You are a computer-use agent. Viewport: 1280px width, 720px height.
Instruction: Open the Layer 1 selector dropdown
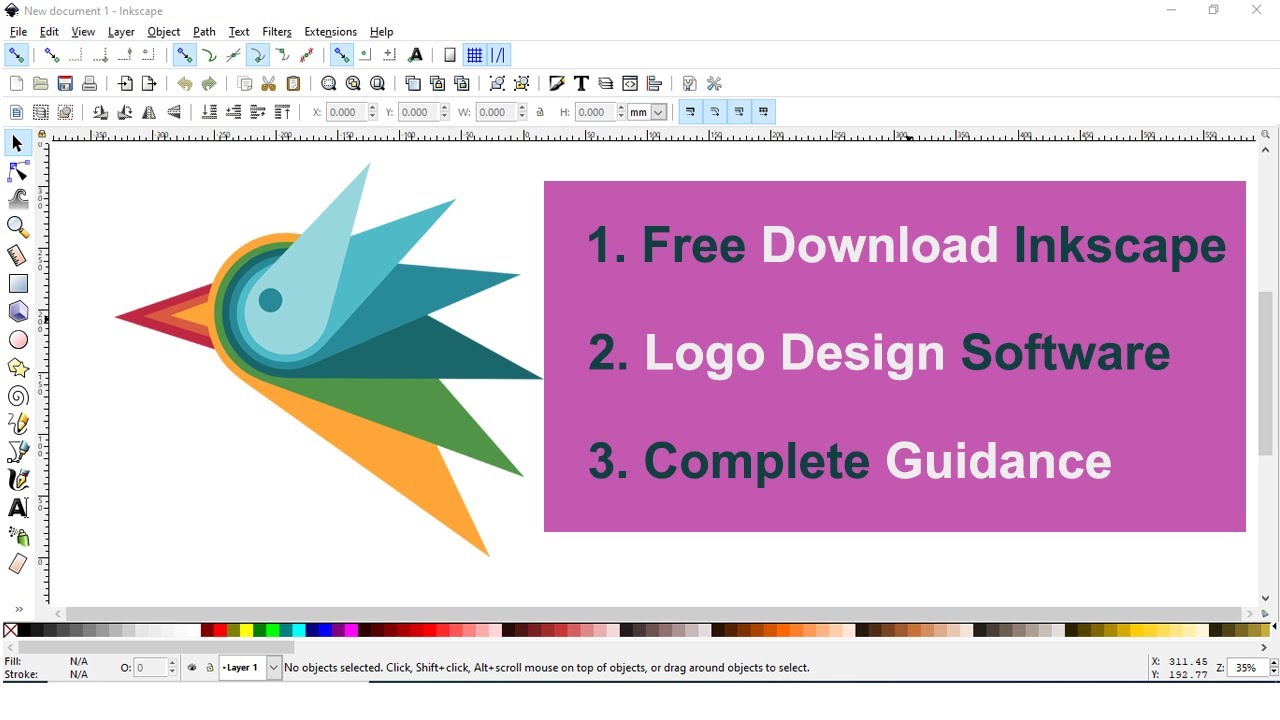(273, 668)
